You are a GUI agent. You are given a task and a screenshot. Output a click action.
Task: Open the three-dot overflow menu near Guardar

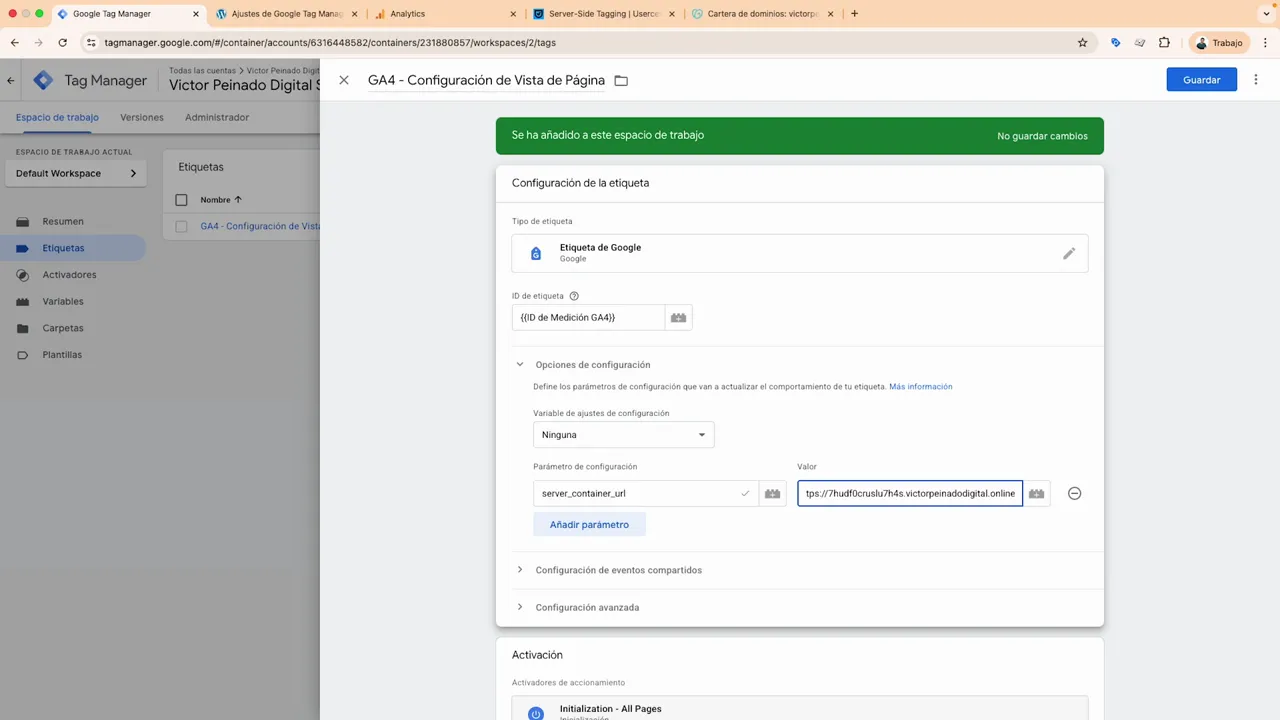click(1256, 79)
